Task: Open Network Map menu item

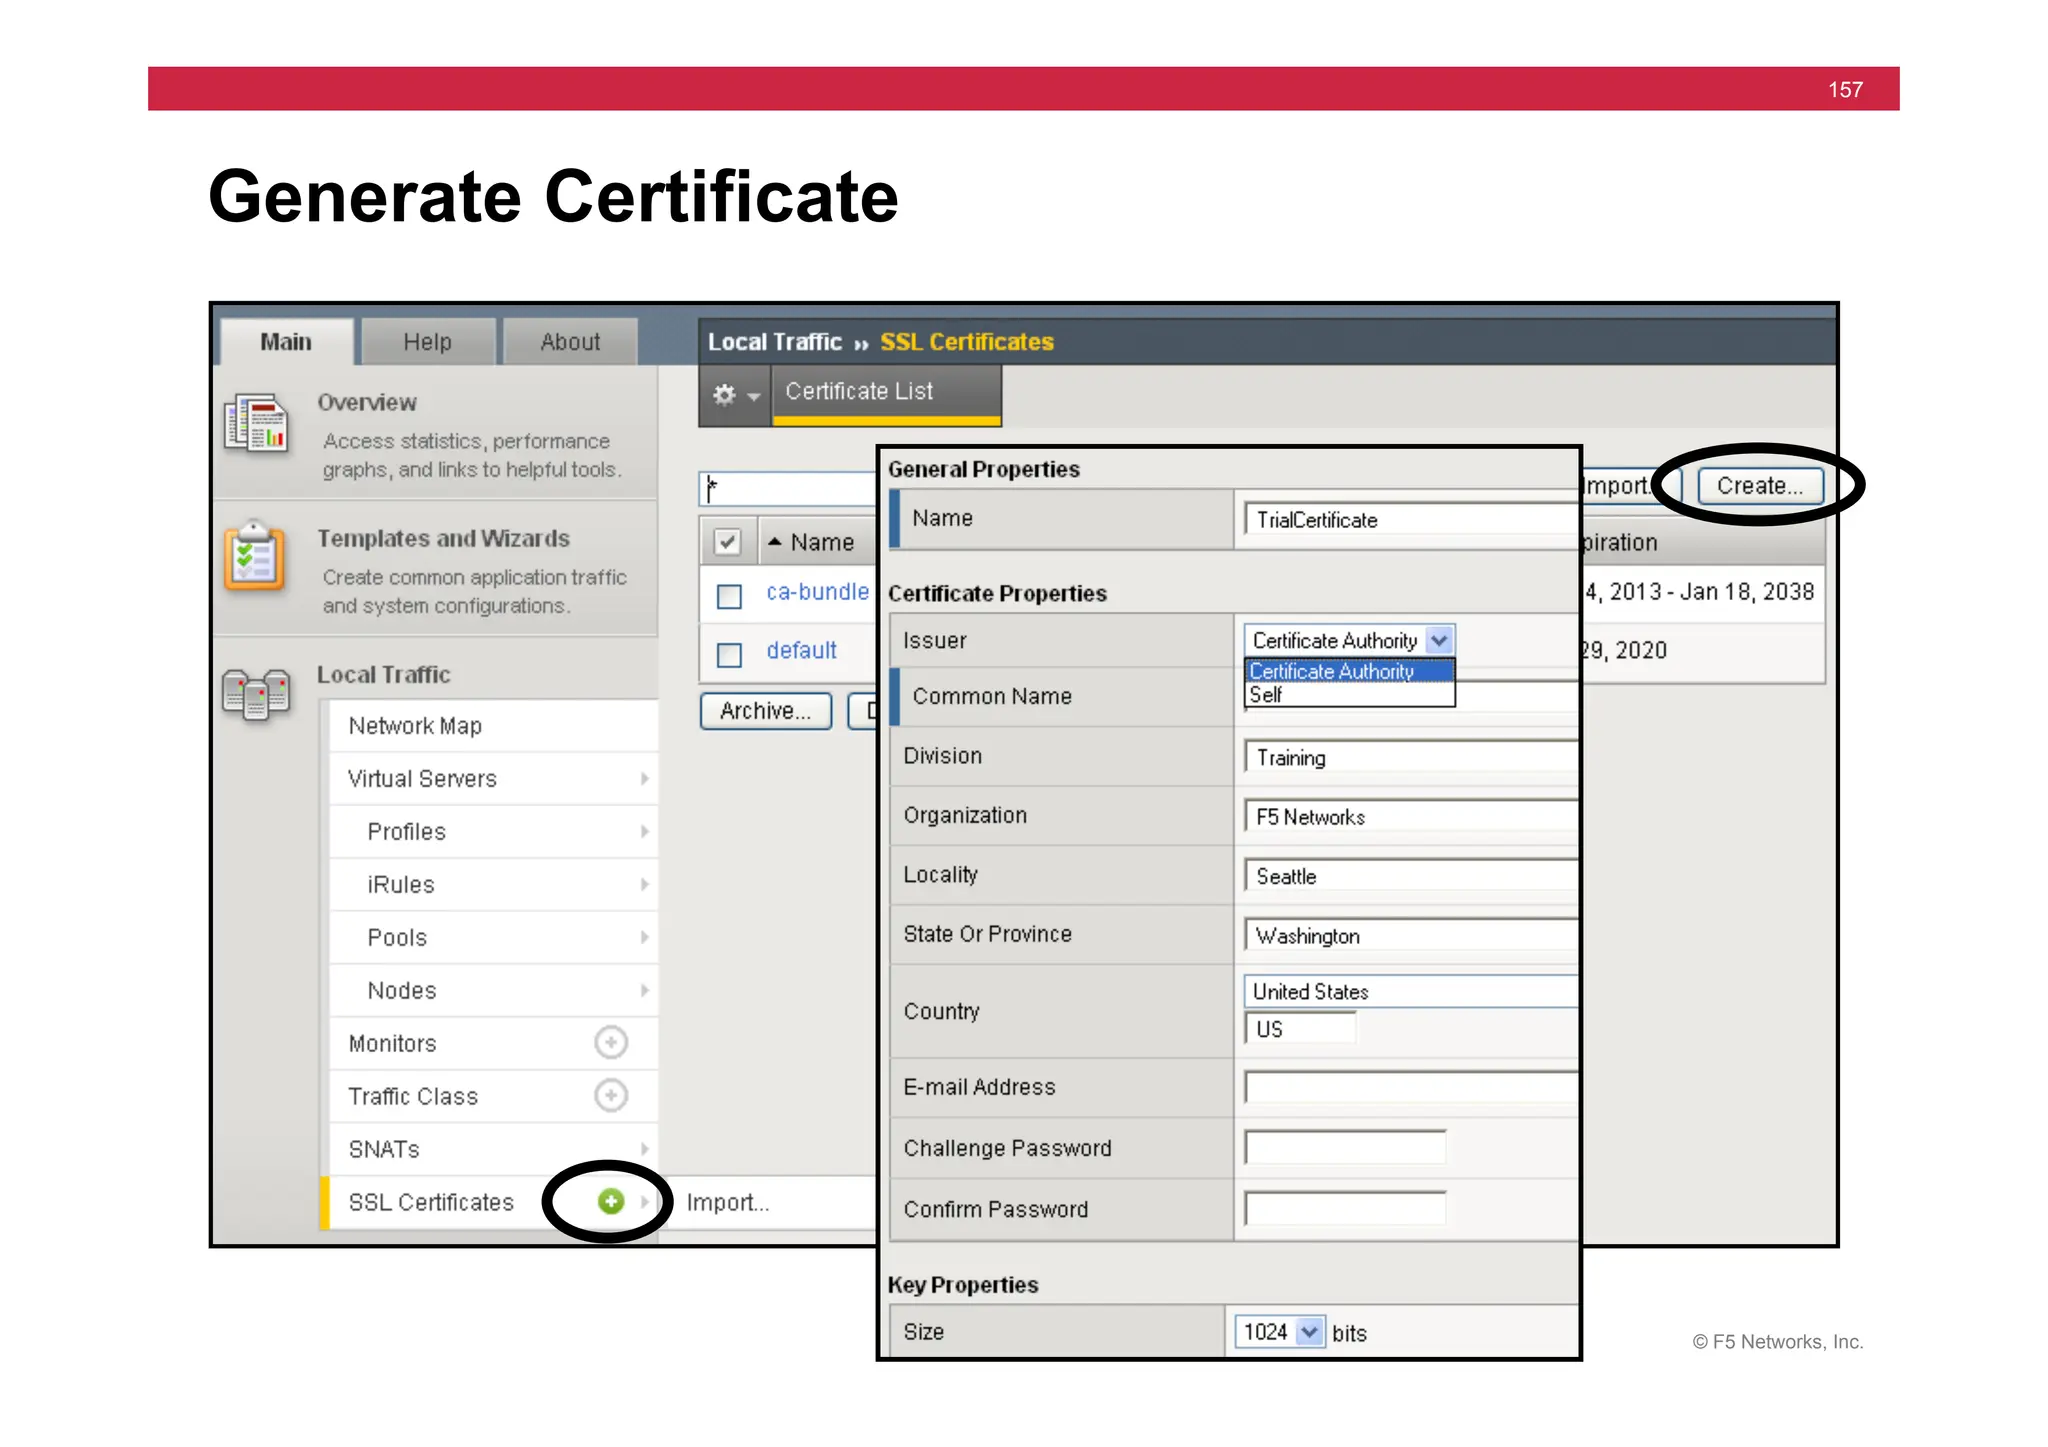Action: pyautogui.click(x=494, y=725)
